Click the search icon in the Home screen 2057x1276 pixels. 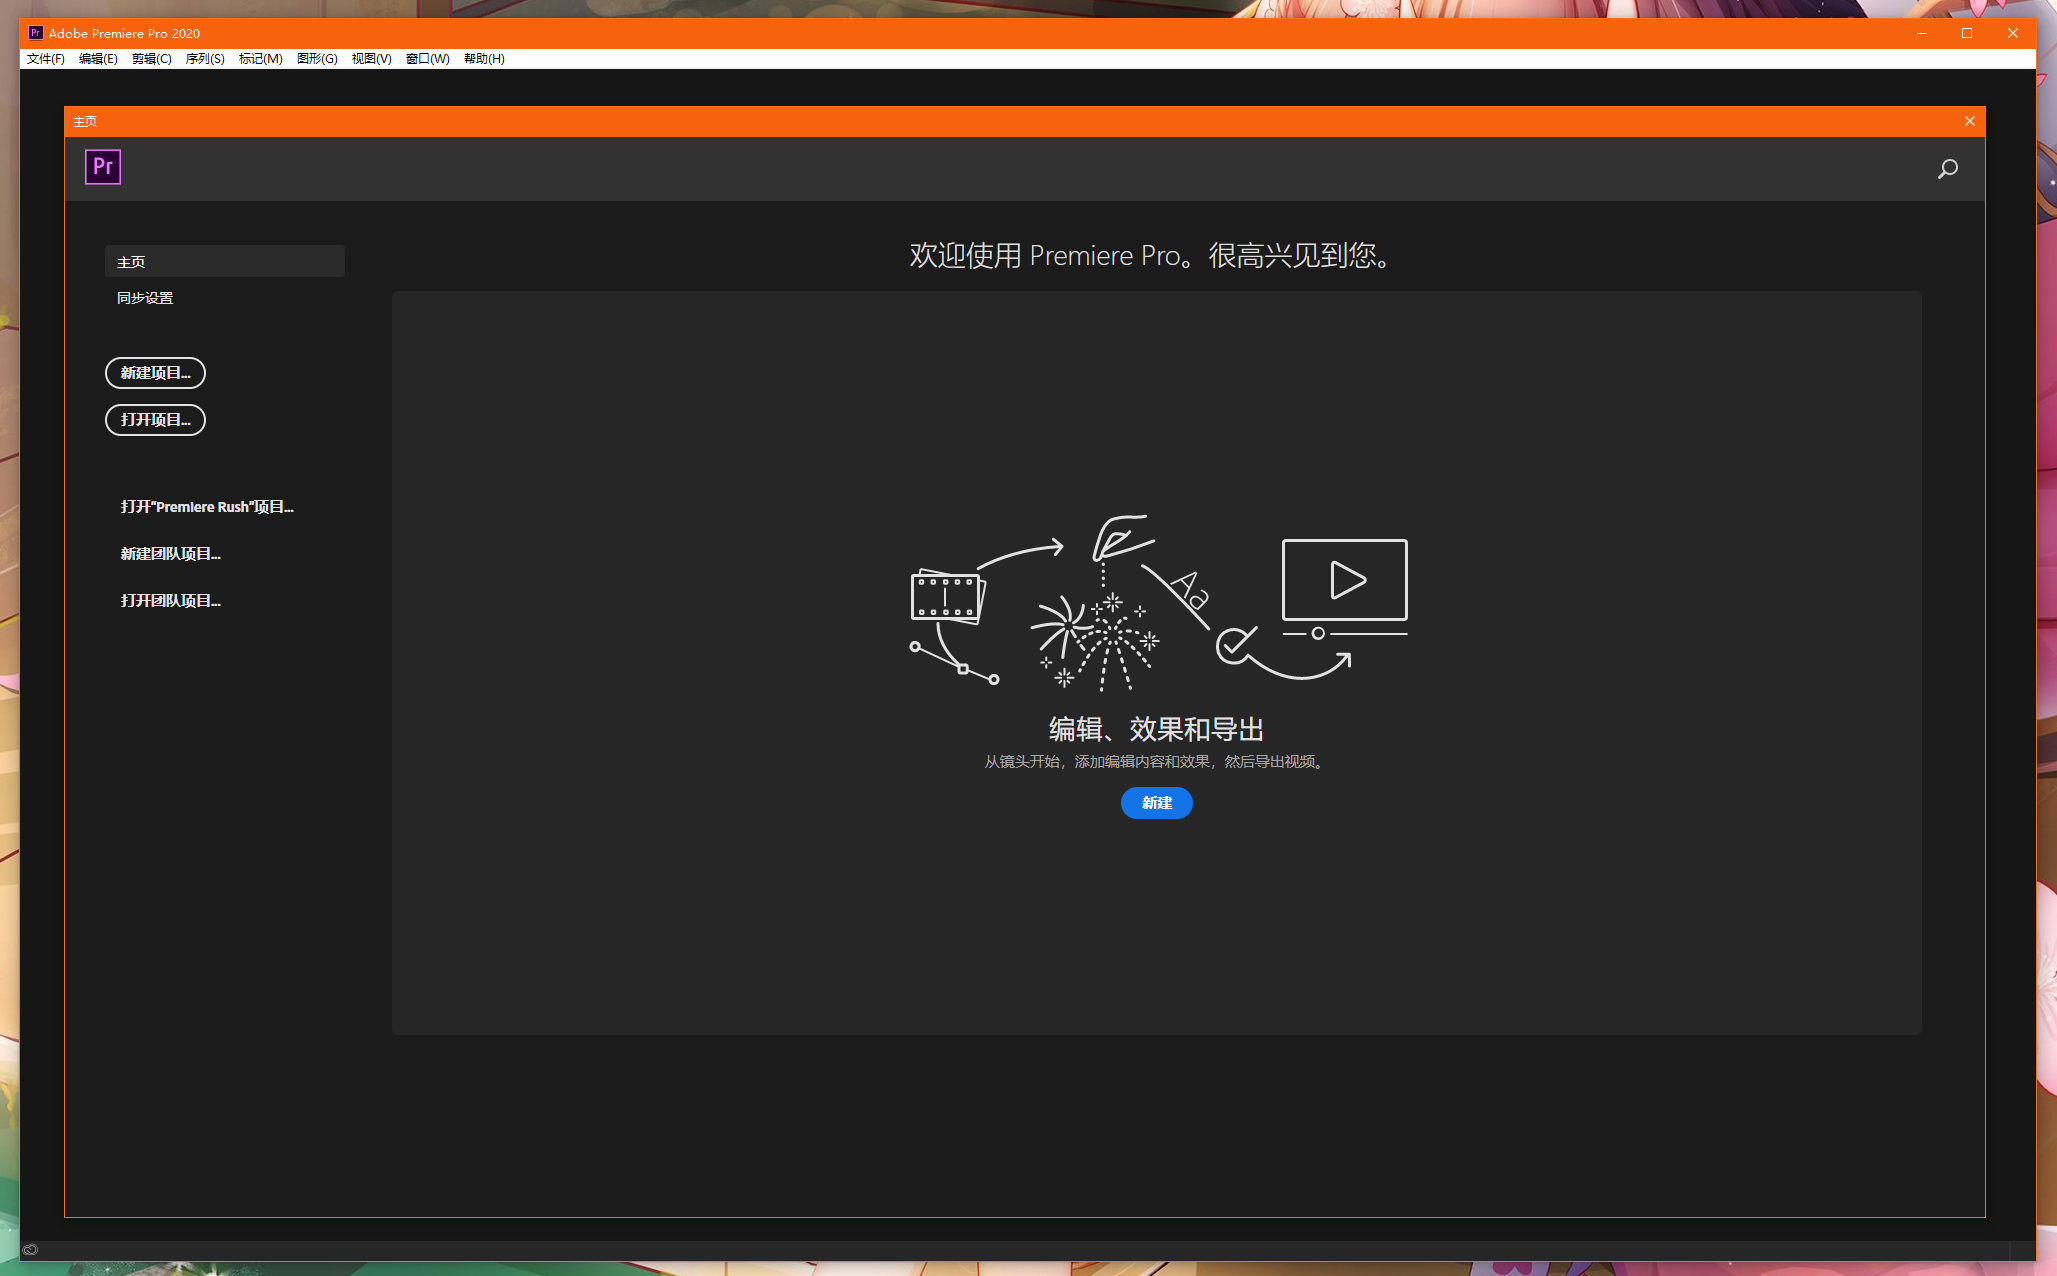1947,168
